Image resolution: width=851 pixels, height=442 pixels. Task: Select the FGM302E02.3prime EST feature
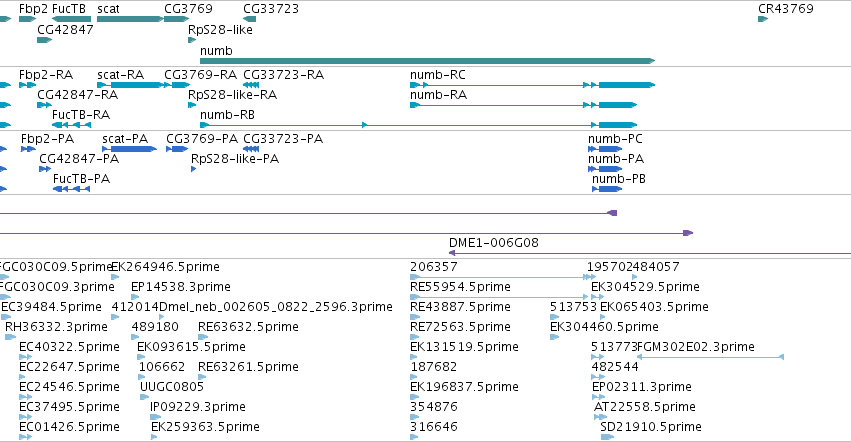coord(710,357)
